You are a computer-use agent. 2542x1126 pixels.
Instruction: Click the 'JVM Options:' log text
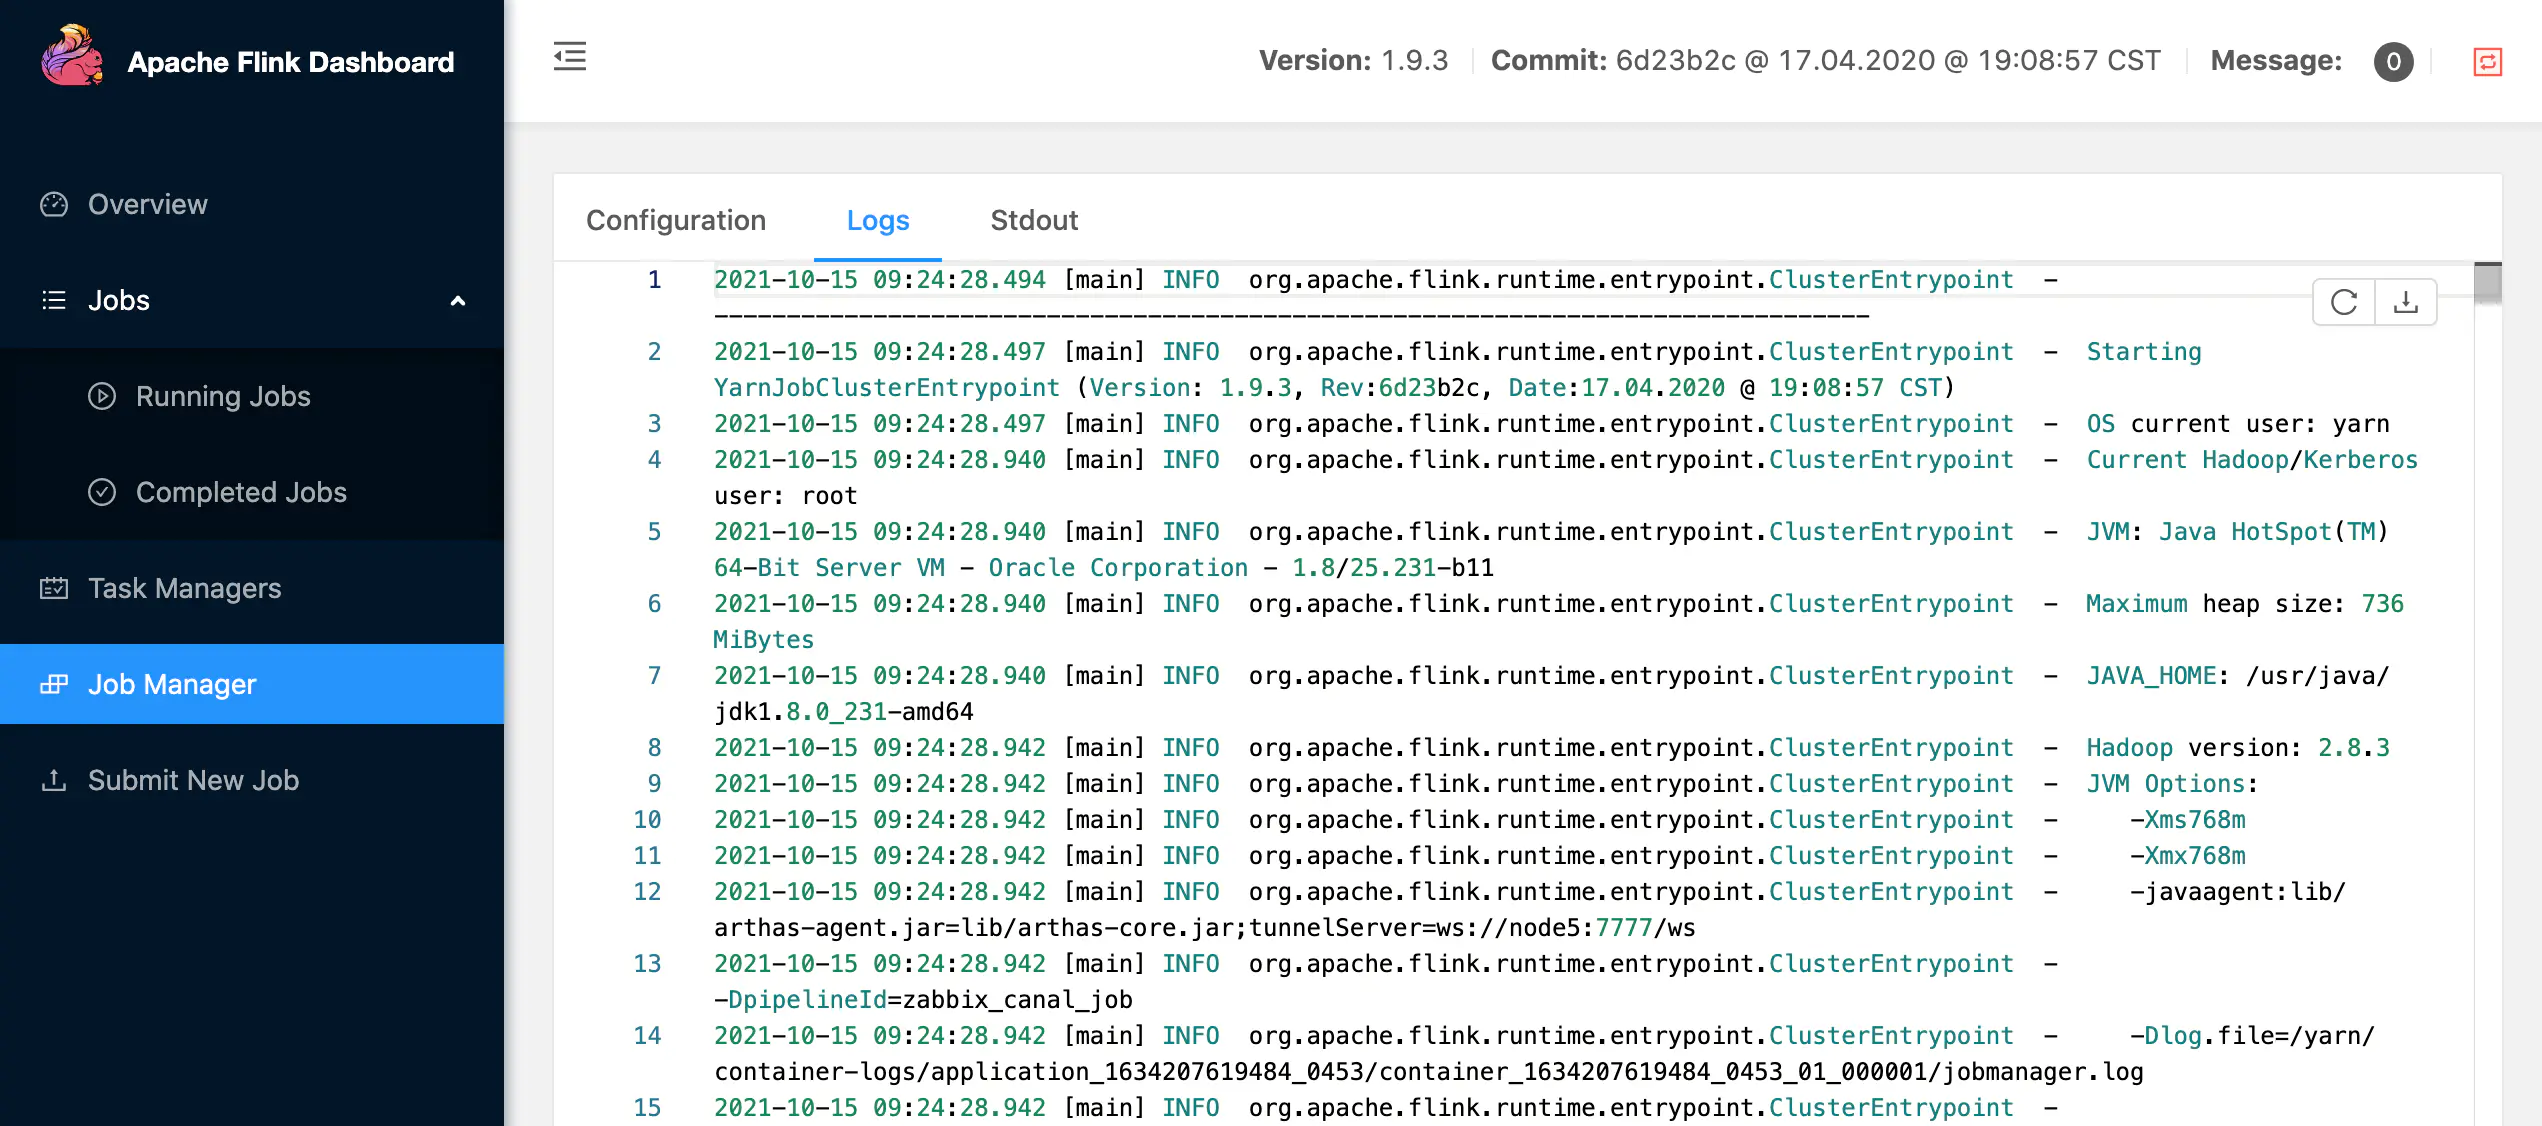(2172, 784)
